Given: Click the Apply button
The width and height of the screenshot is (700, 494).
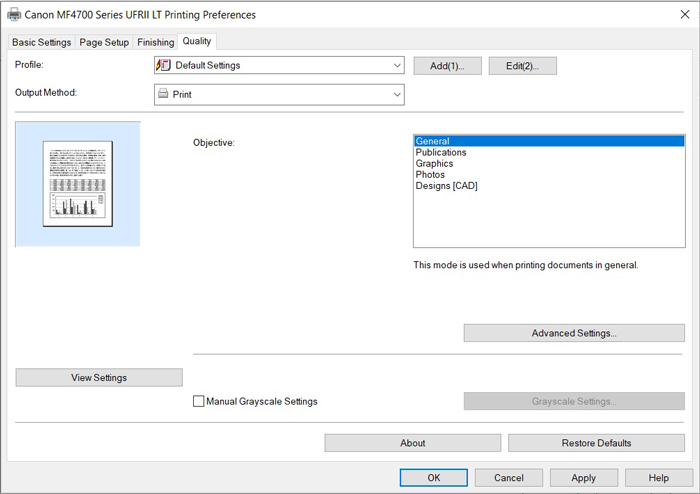Looking at the screenshot, I should 584,478.
